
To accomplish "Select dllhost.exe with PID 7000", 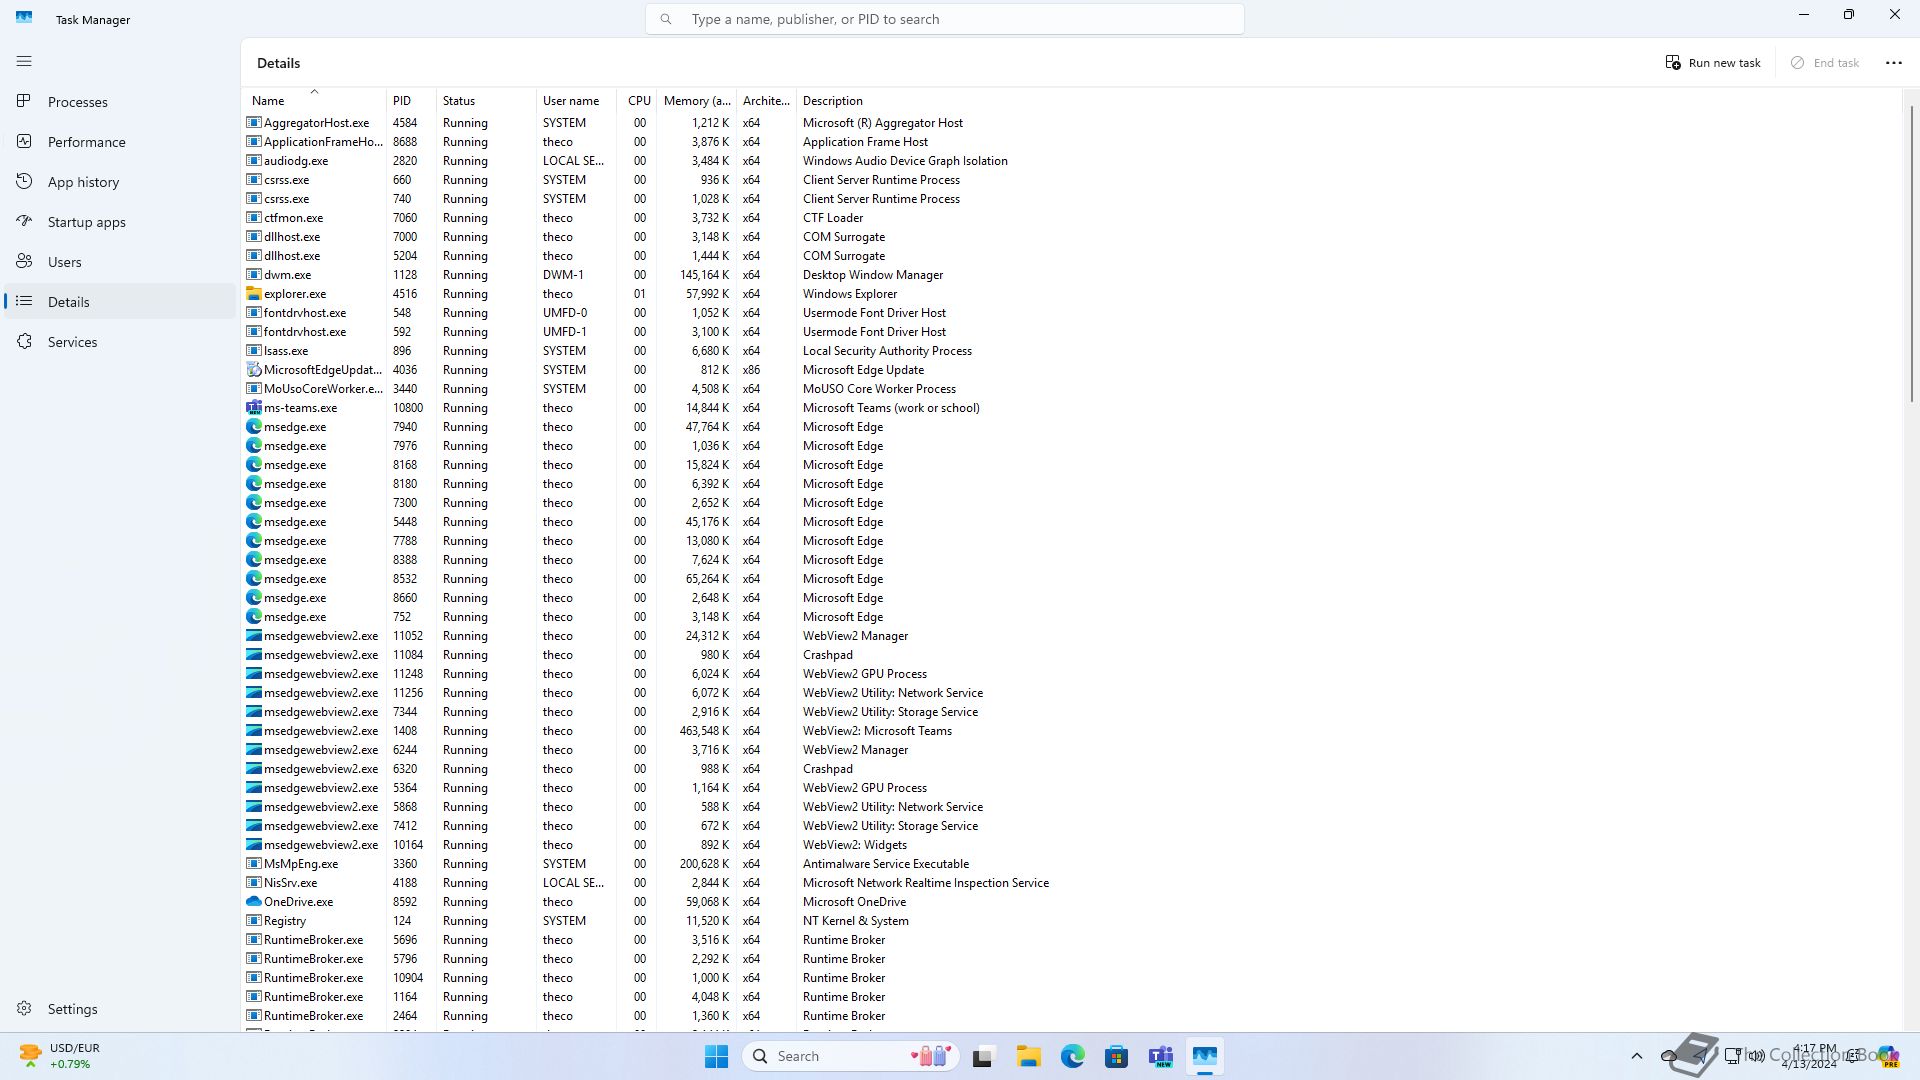I will [1070, 237].
